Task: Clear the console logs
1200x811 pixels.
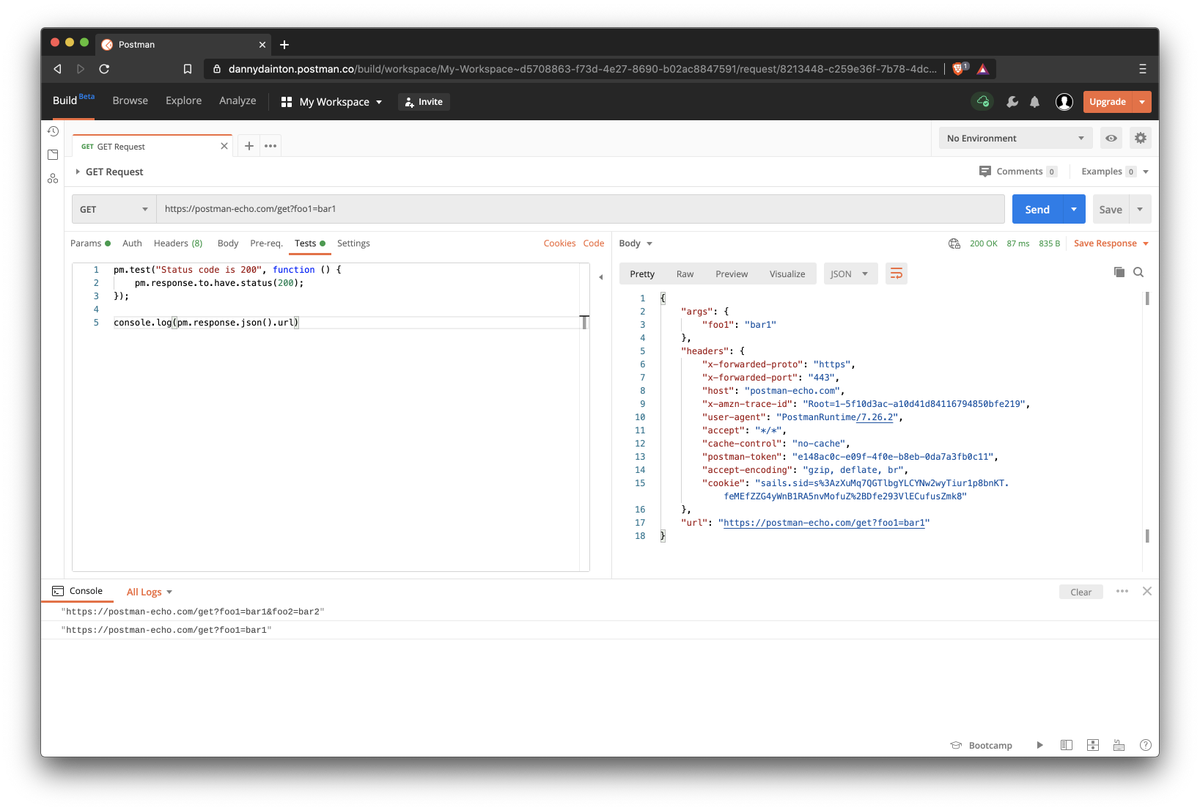Action: pos(1081,592)
